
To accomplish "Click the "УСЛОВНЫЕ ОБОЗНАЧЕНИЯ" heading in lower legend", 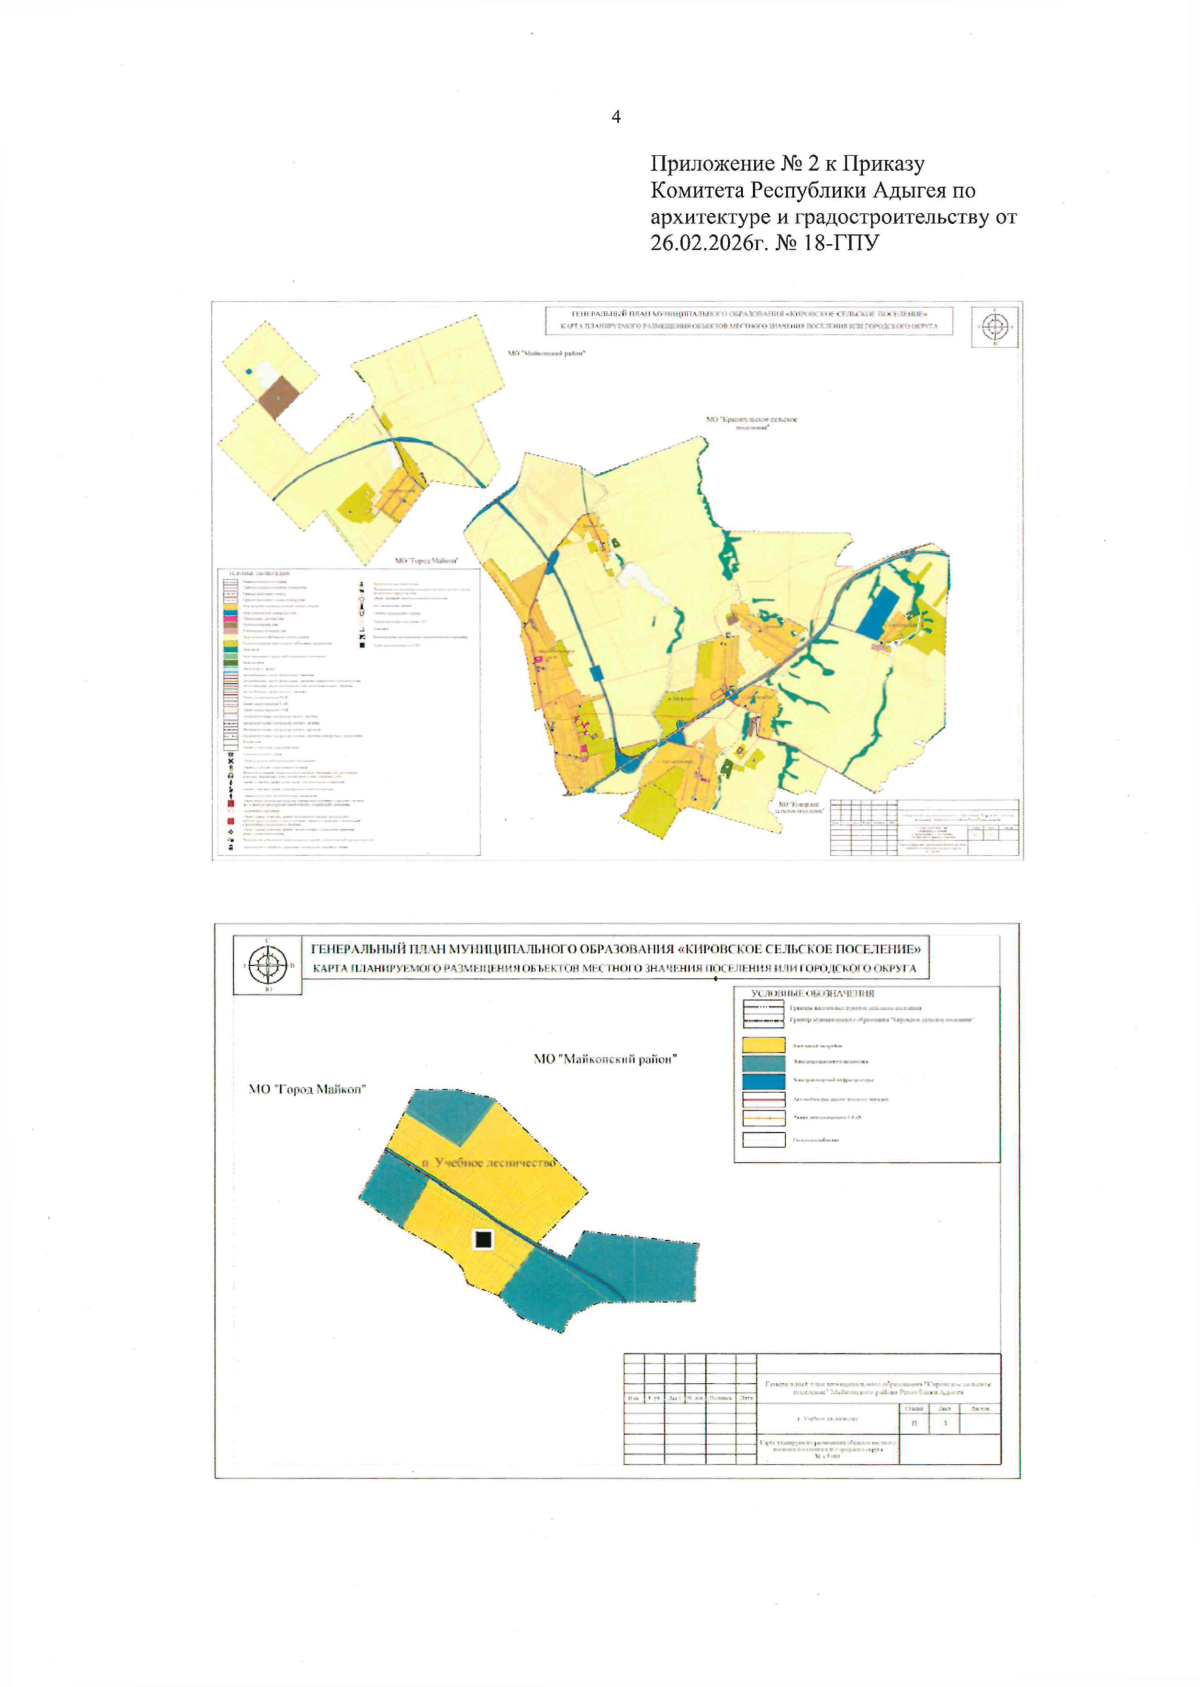I will click(812, 994).
